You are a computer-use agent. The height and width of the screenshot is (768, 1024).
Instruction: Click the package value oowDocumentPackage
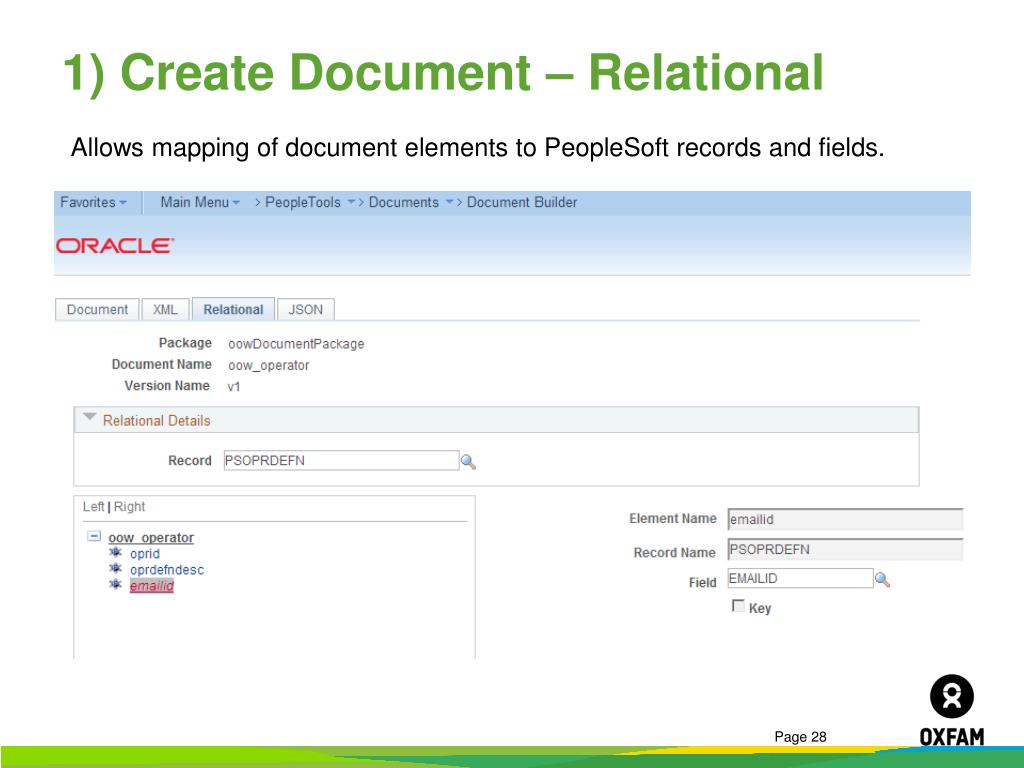(x=296, y=344)
